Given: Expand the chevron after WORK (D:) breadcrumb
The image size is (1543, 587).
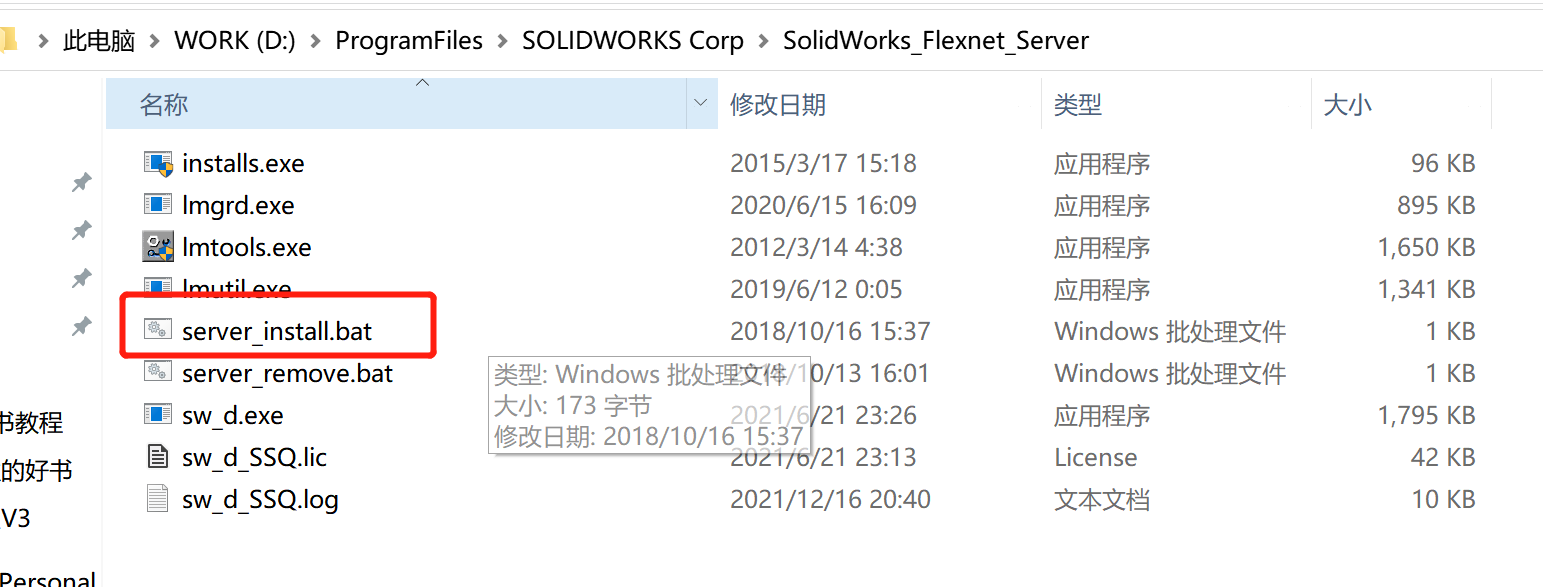Looking at the screenshot, I should pos(315,41).
